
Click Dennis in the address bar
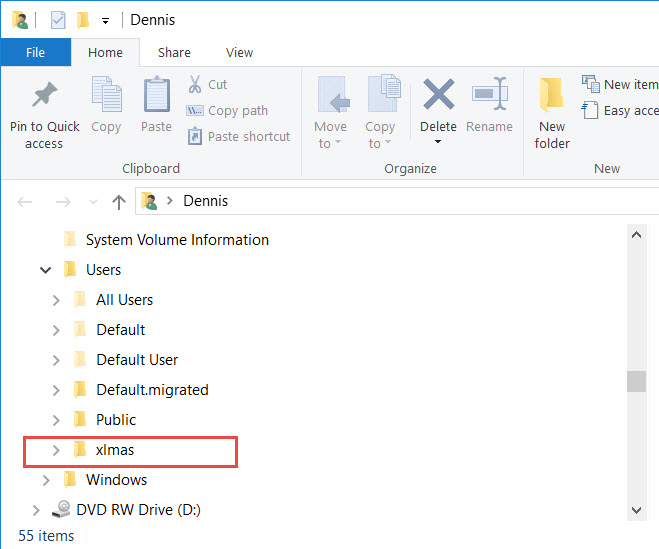tap(206, 201)
